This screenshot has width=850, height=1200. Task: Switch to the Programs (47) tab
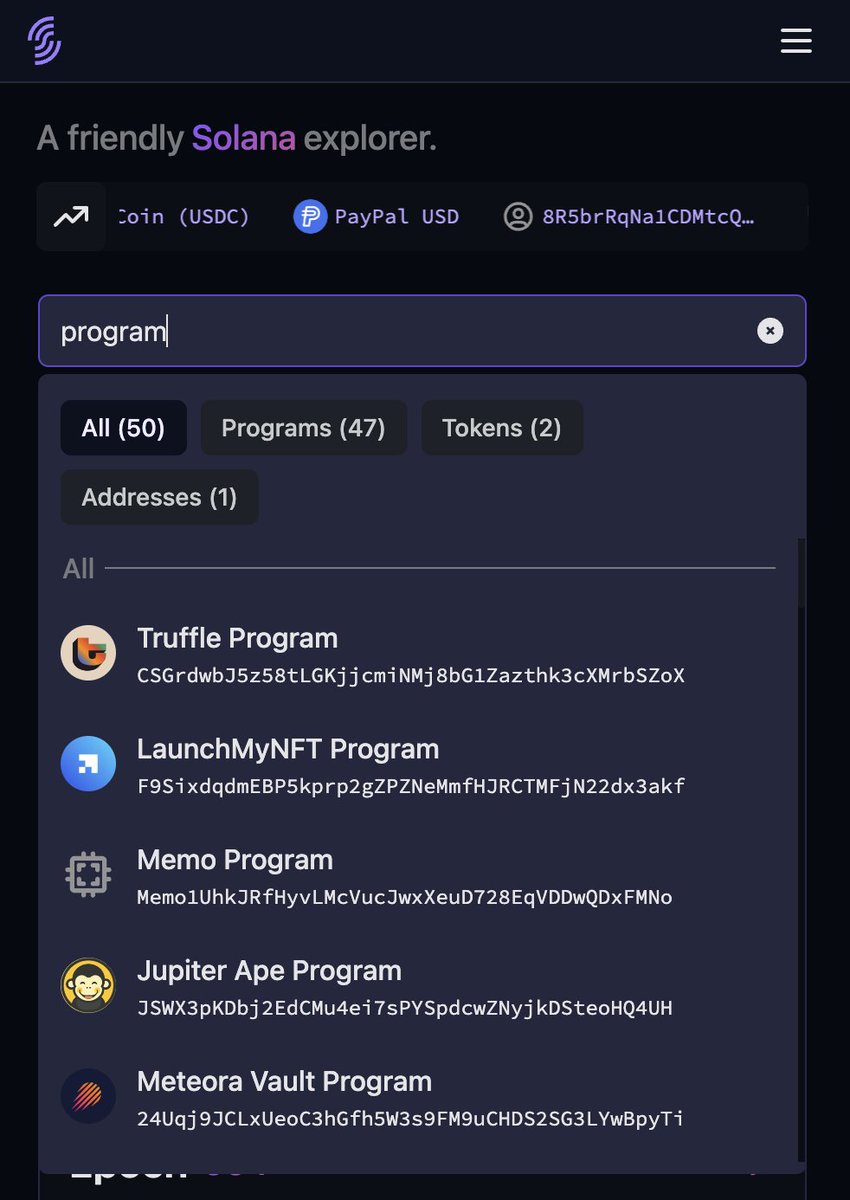pos(303,428)
